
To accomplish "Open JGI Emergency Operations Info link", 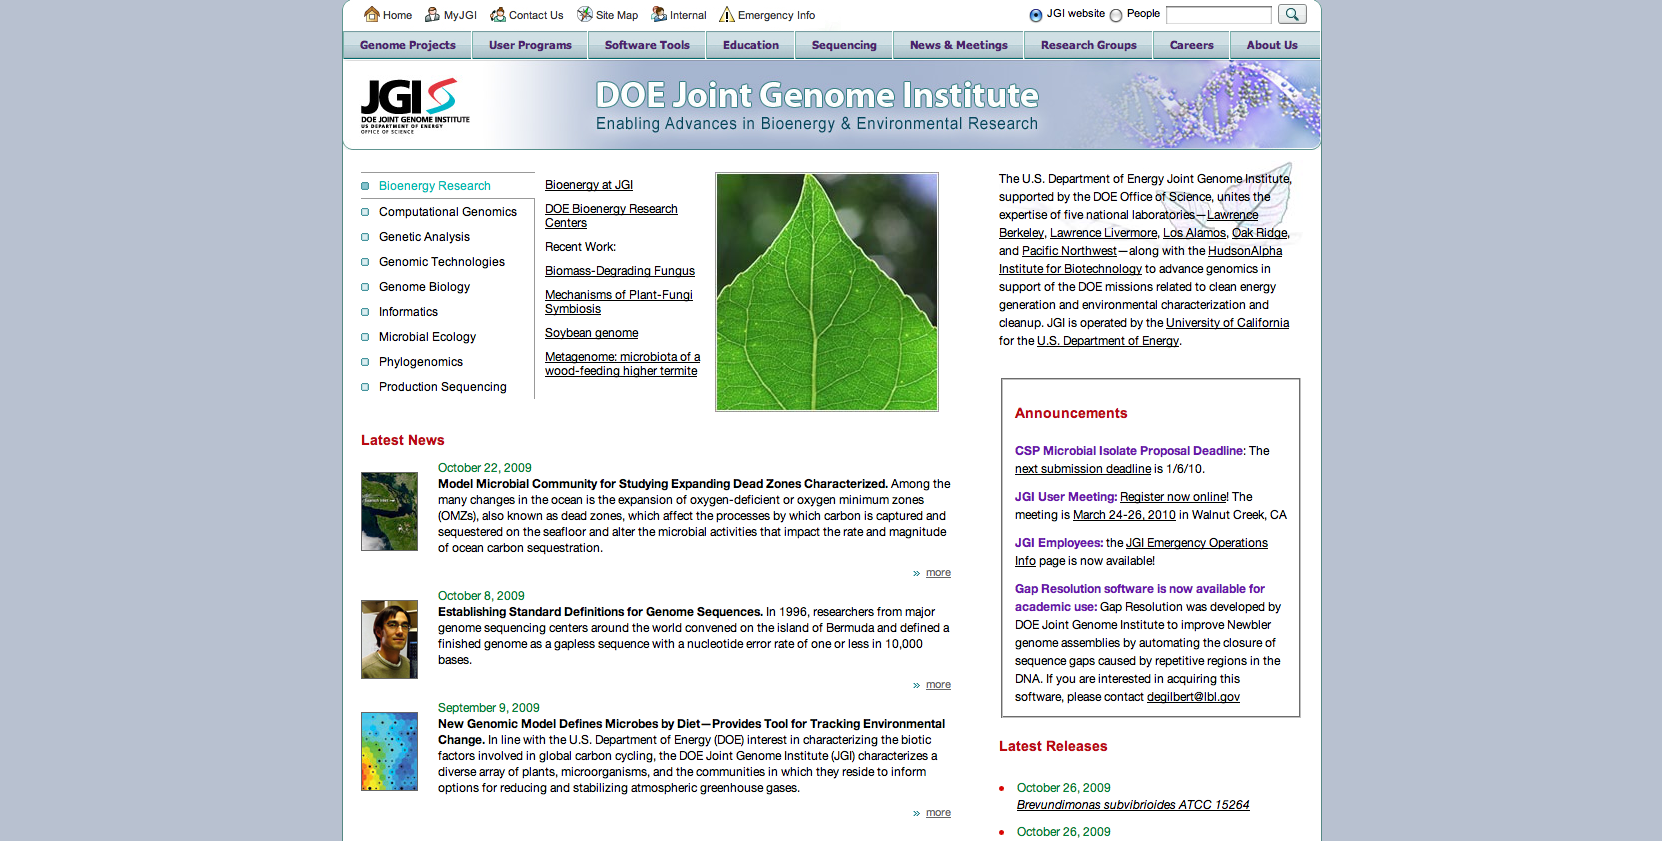I will tap(1197, 543).
